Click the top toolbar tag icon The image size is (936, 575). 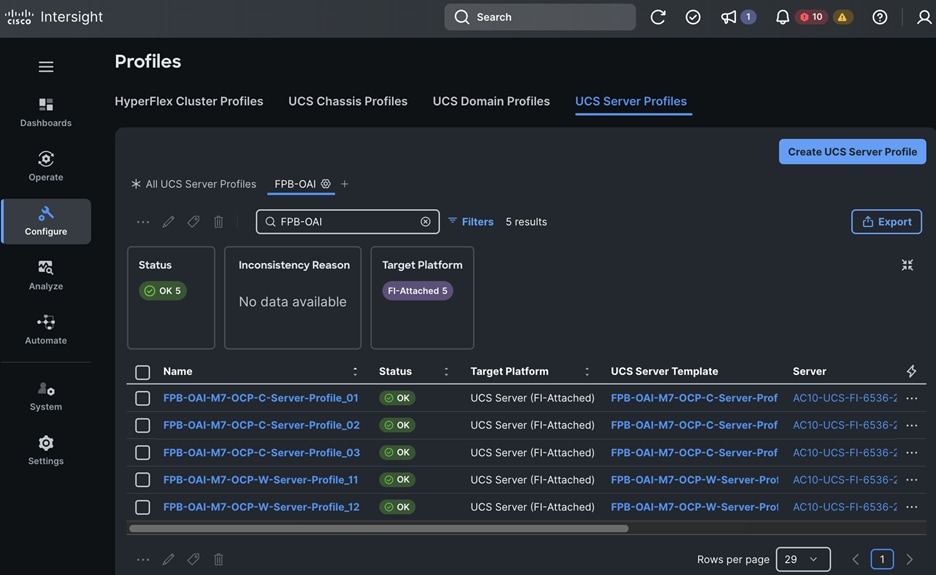[x=193, y=222]
